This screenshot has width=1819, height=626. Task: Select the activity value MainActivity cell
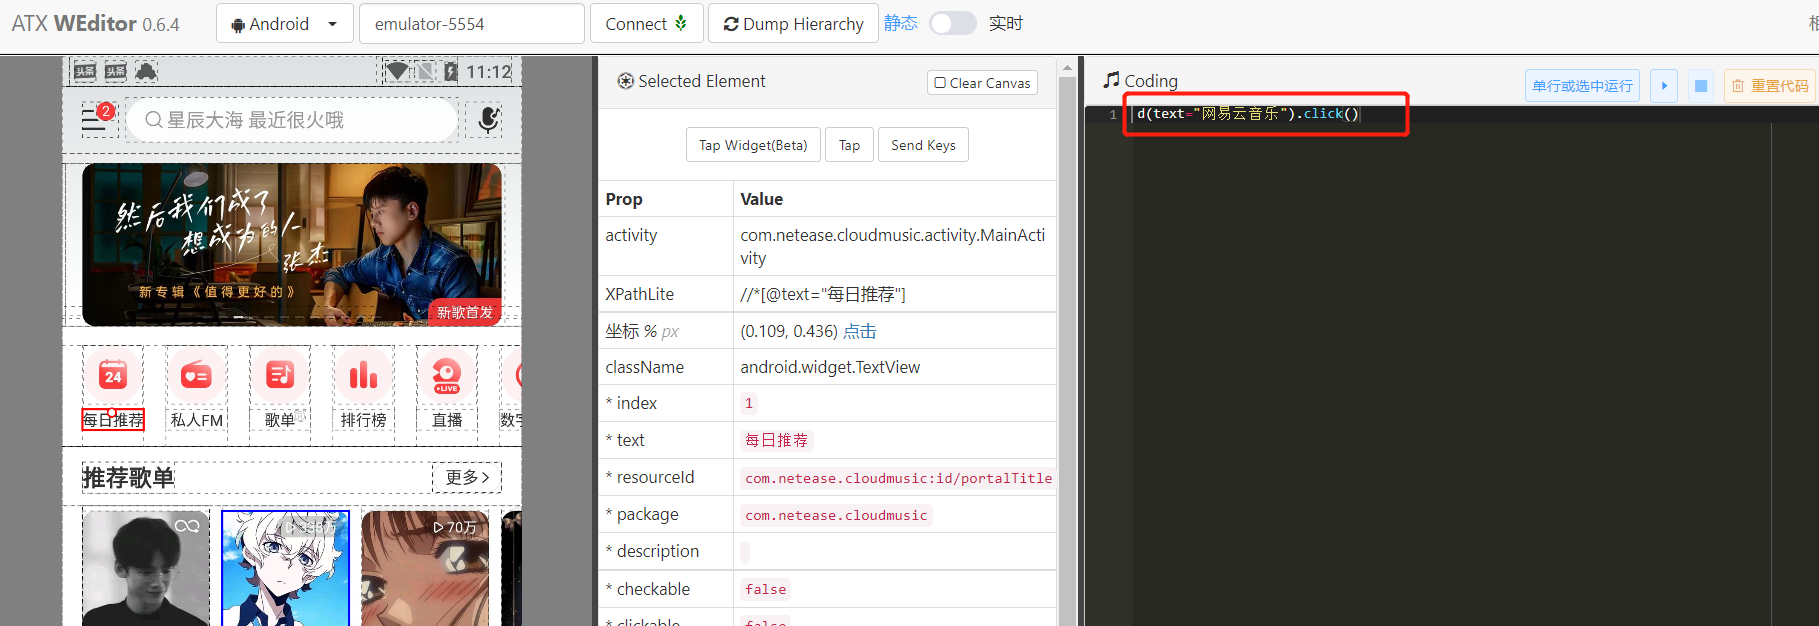click(893, 246)
